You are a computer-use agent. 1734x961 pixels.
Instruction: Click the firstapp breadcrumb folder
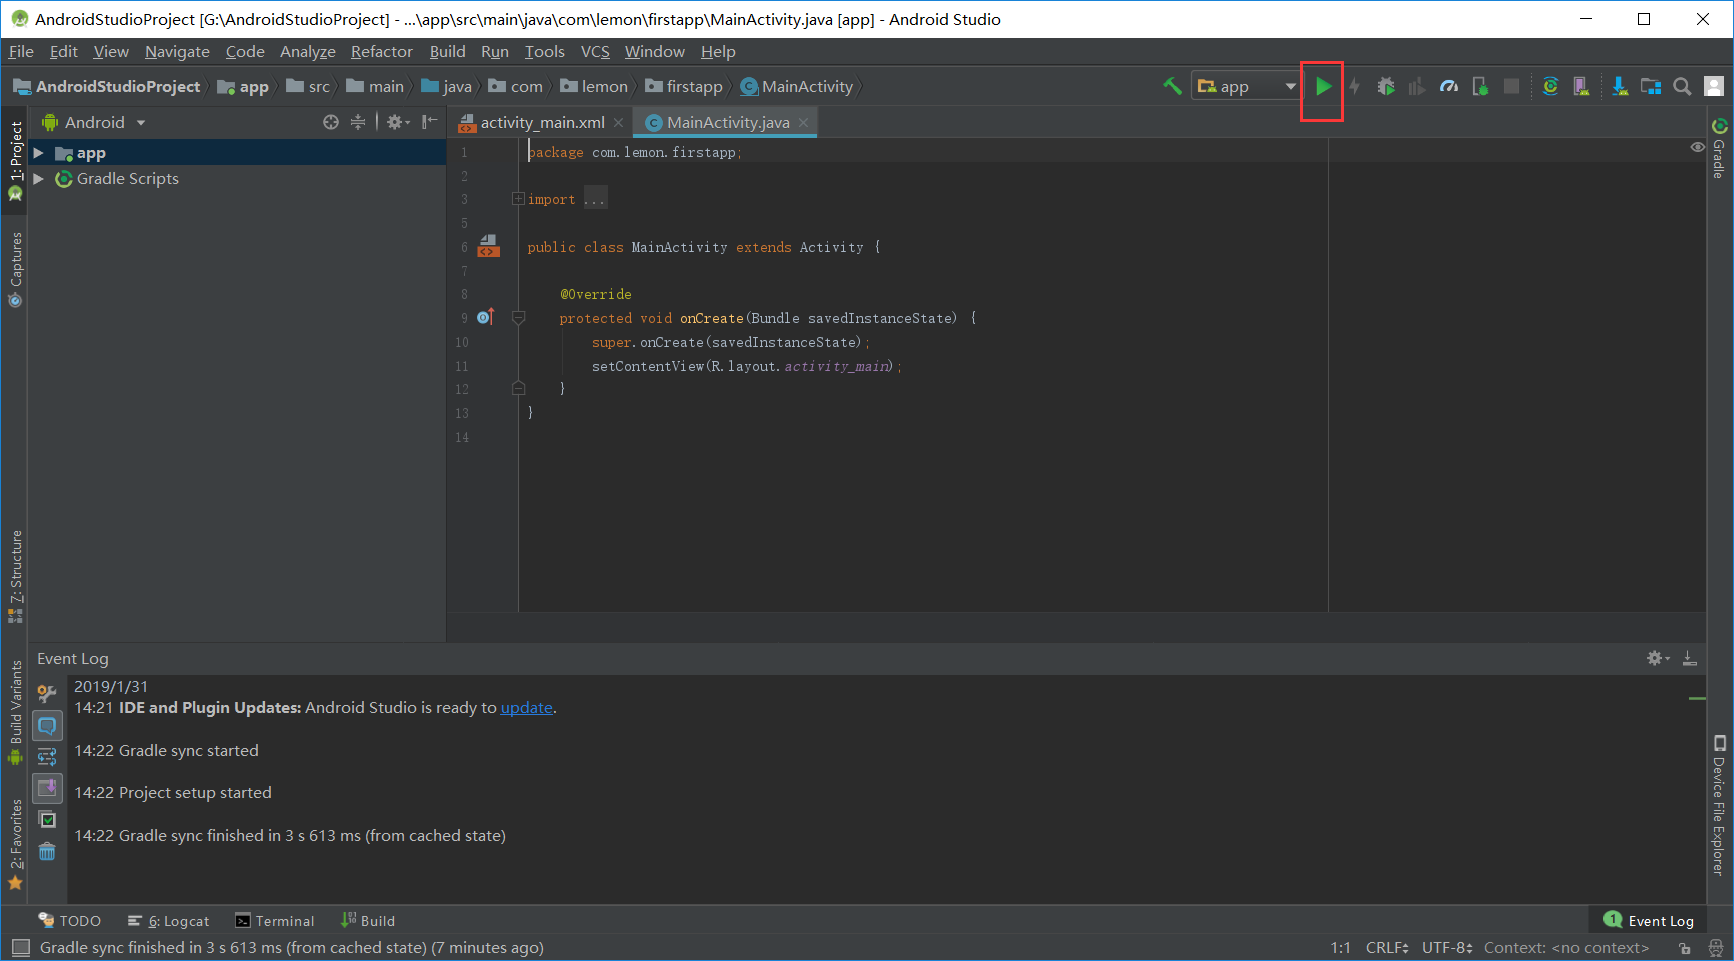tap(684, 87)
